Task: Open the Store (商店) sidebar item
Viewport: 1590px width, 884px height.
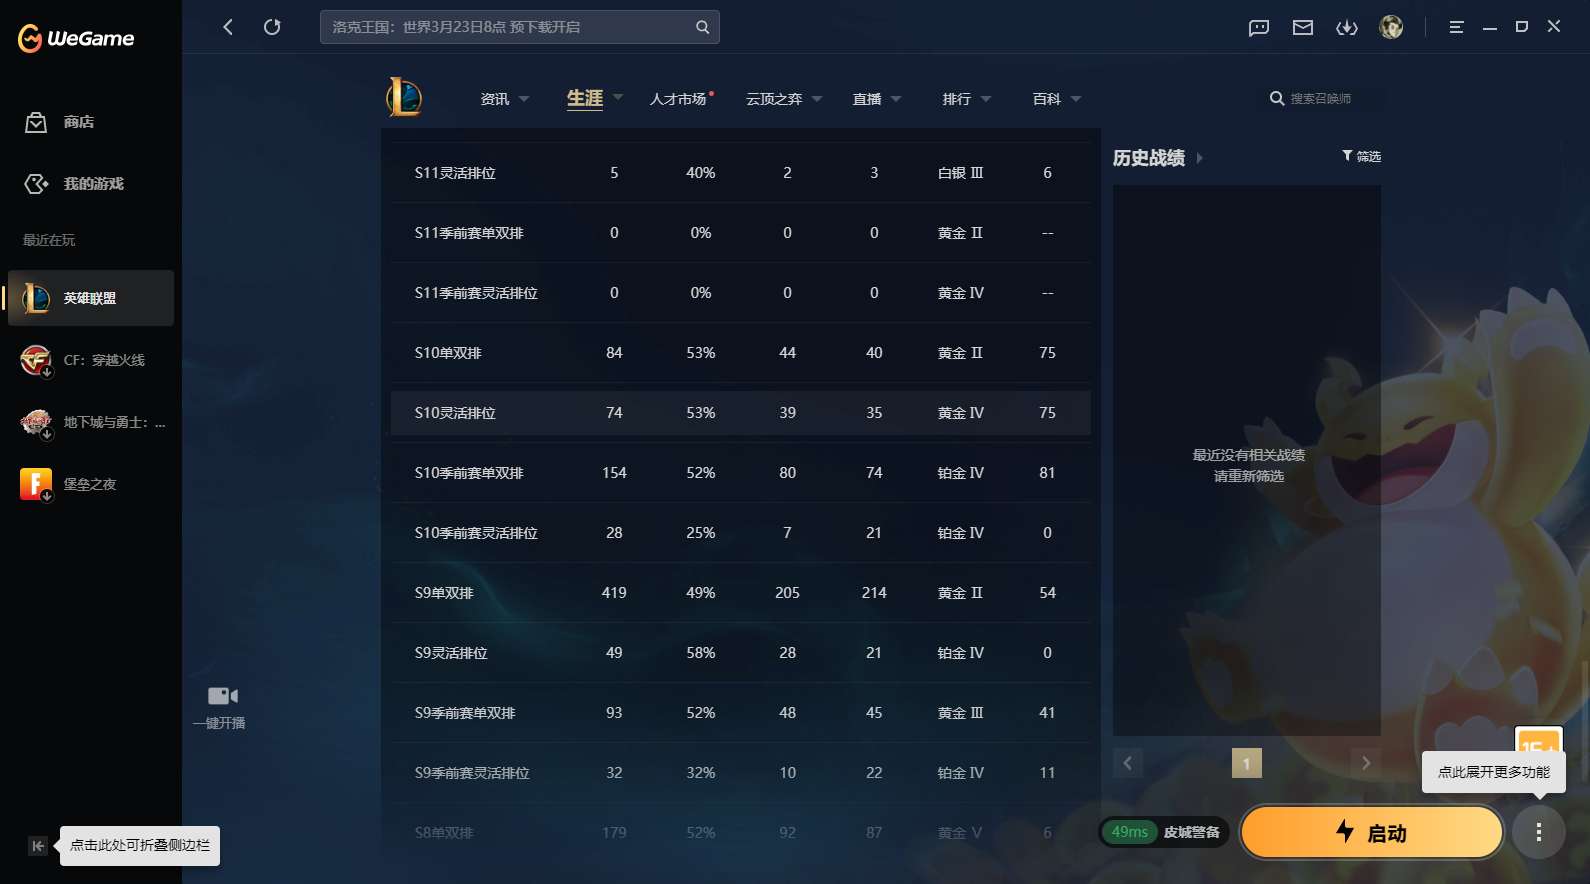Action: (x=91, y=122)
